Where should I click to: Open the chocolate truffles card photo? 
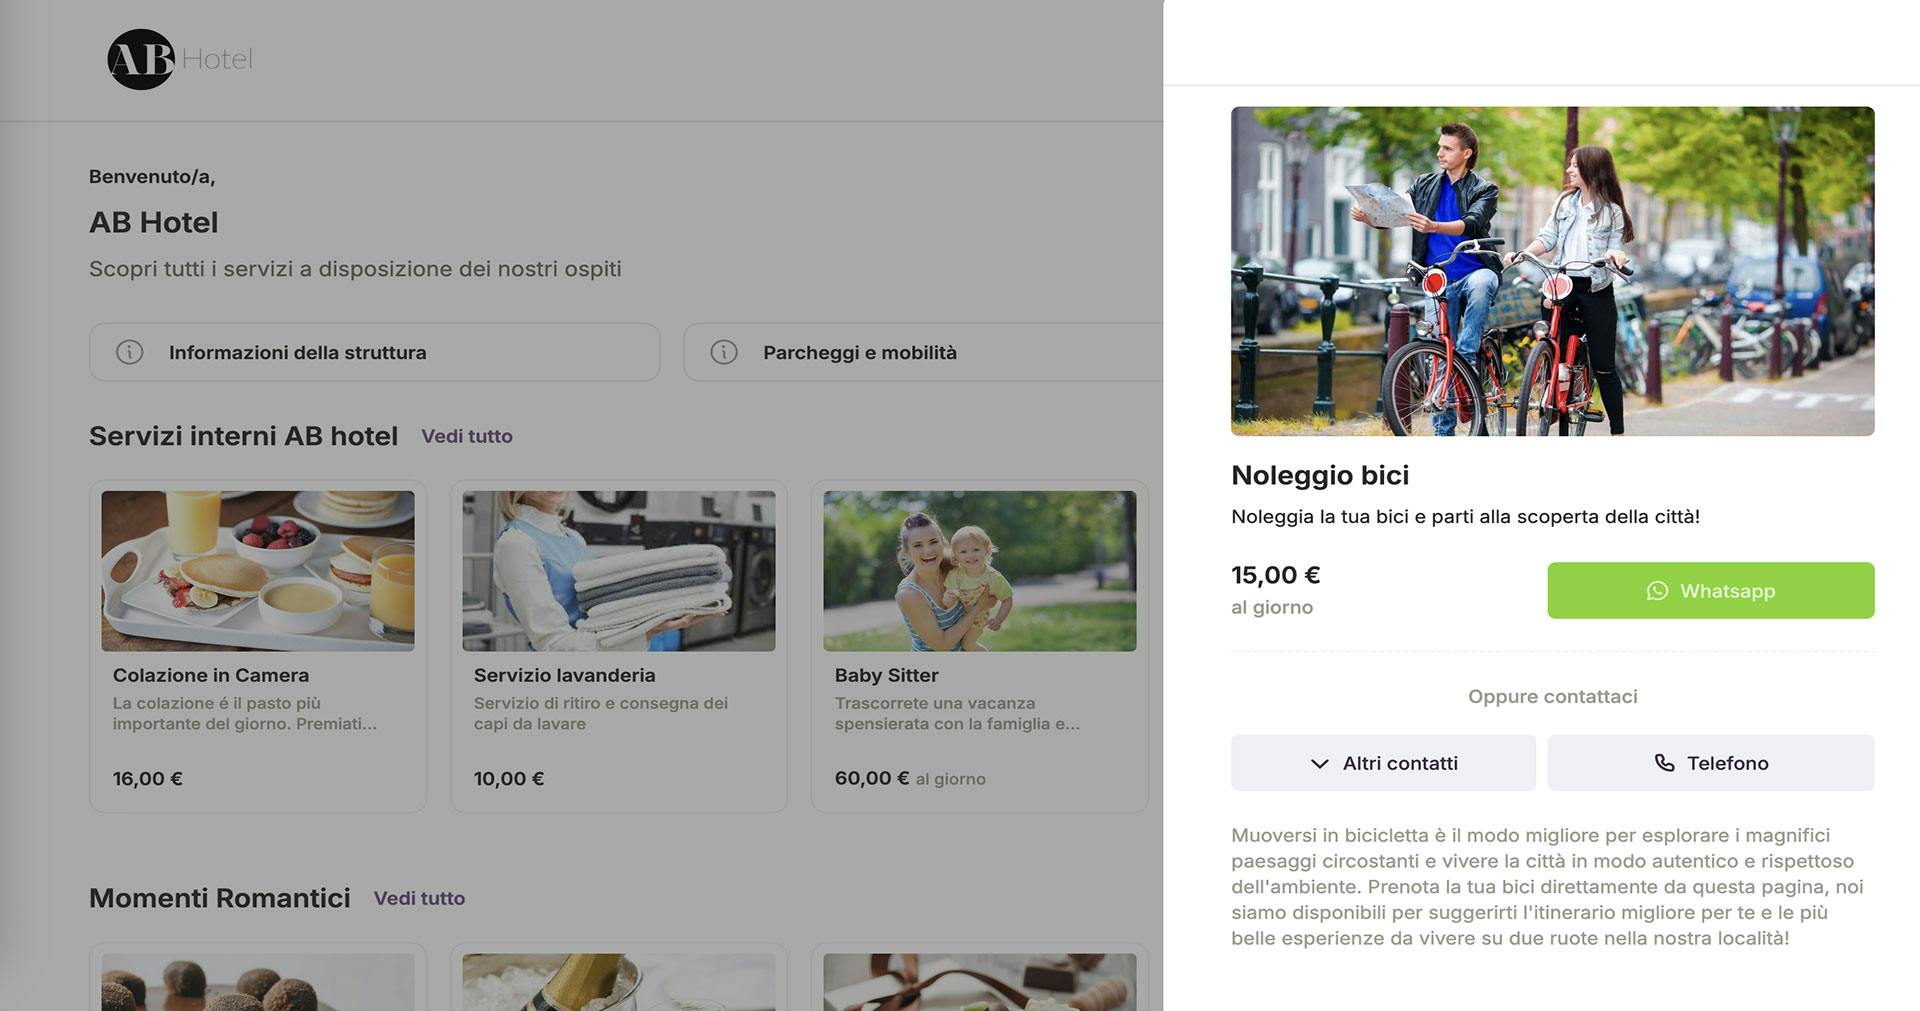point(258,982)
